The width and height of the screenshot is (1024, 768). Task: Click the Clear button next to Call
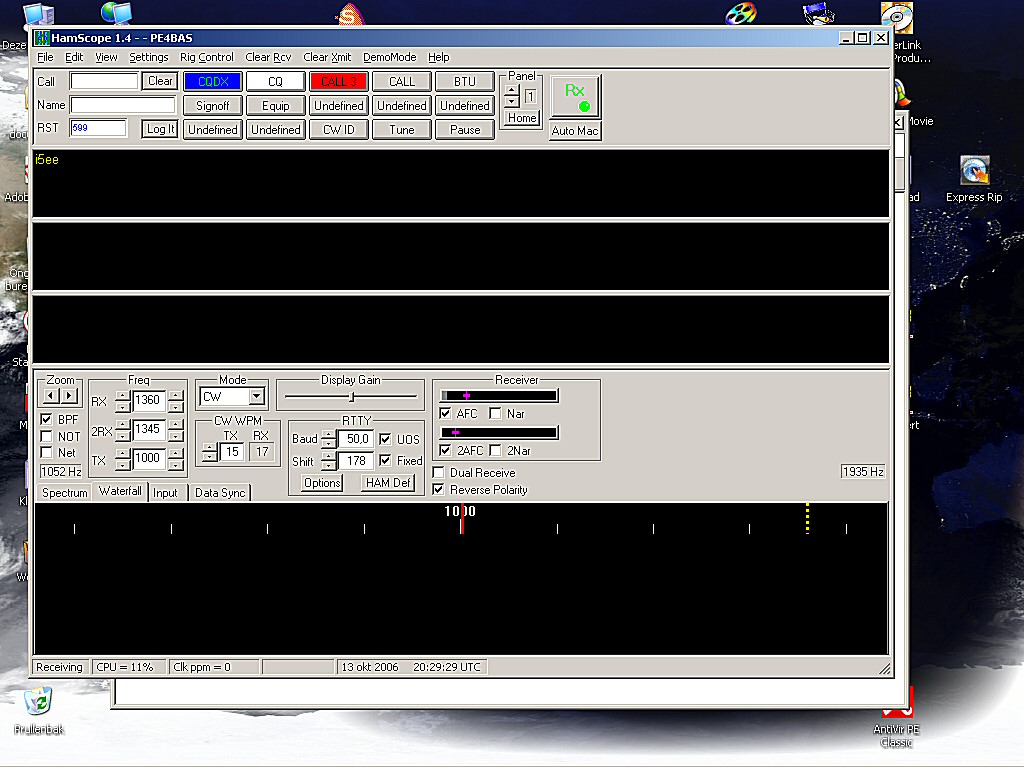[x=160, y=81]
